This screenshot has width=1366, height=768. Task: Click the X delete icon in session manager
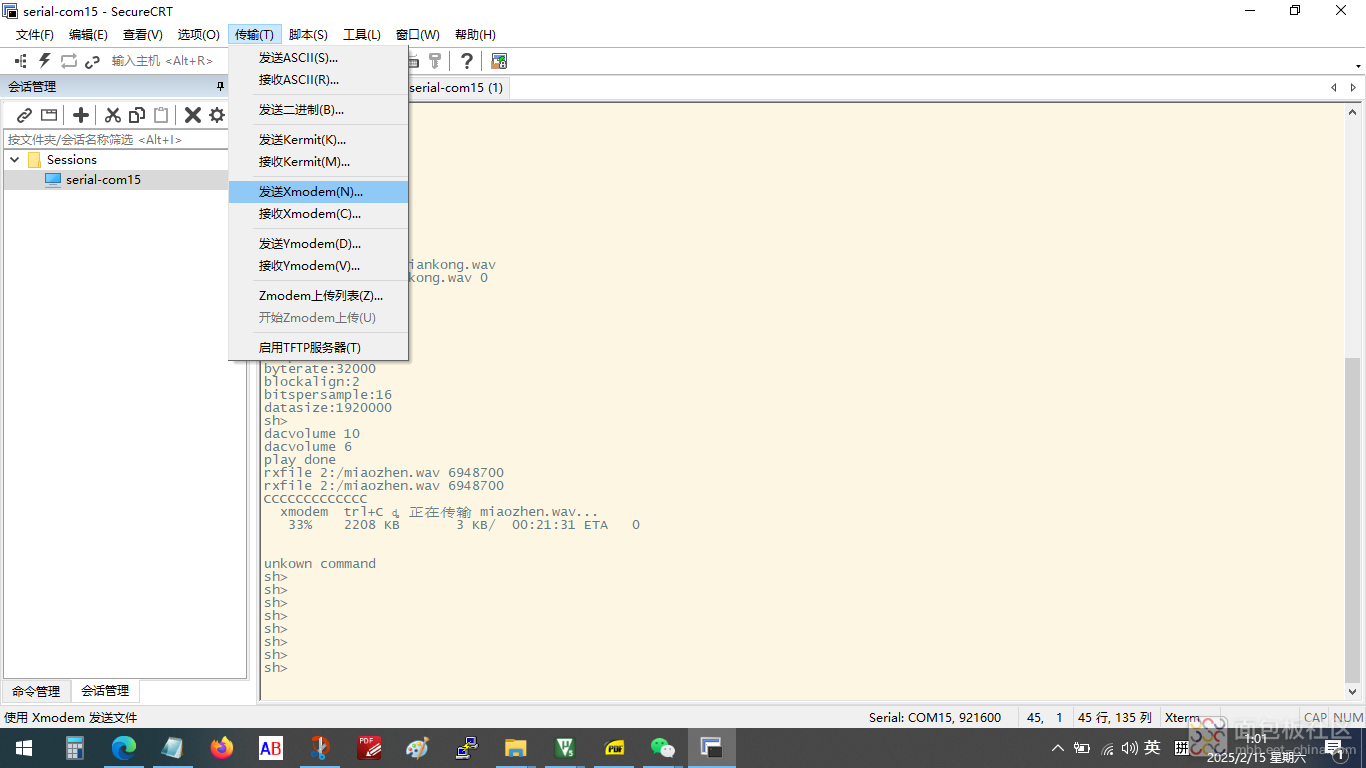coord(193,115)
